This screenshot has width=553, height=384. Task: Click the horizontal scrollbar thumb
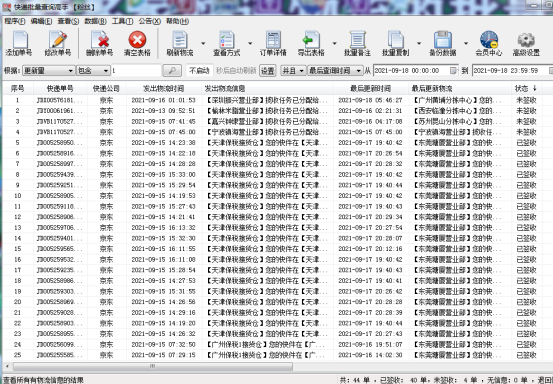(x=153, y=366)
